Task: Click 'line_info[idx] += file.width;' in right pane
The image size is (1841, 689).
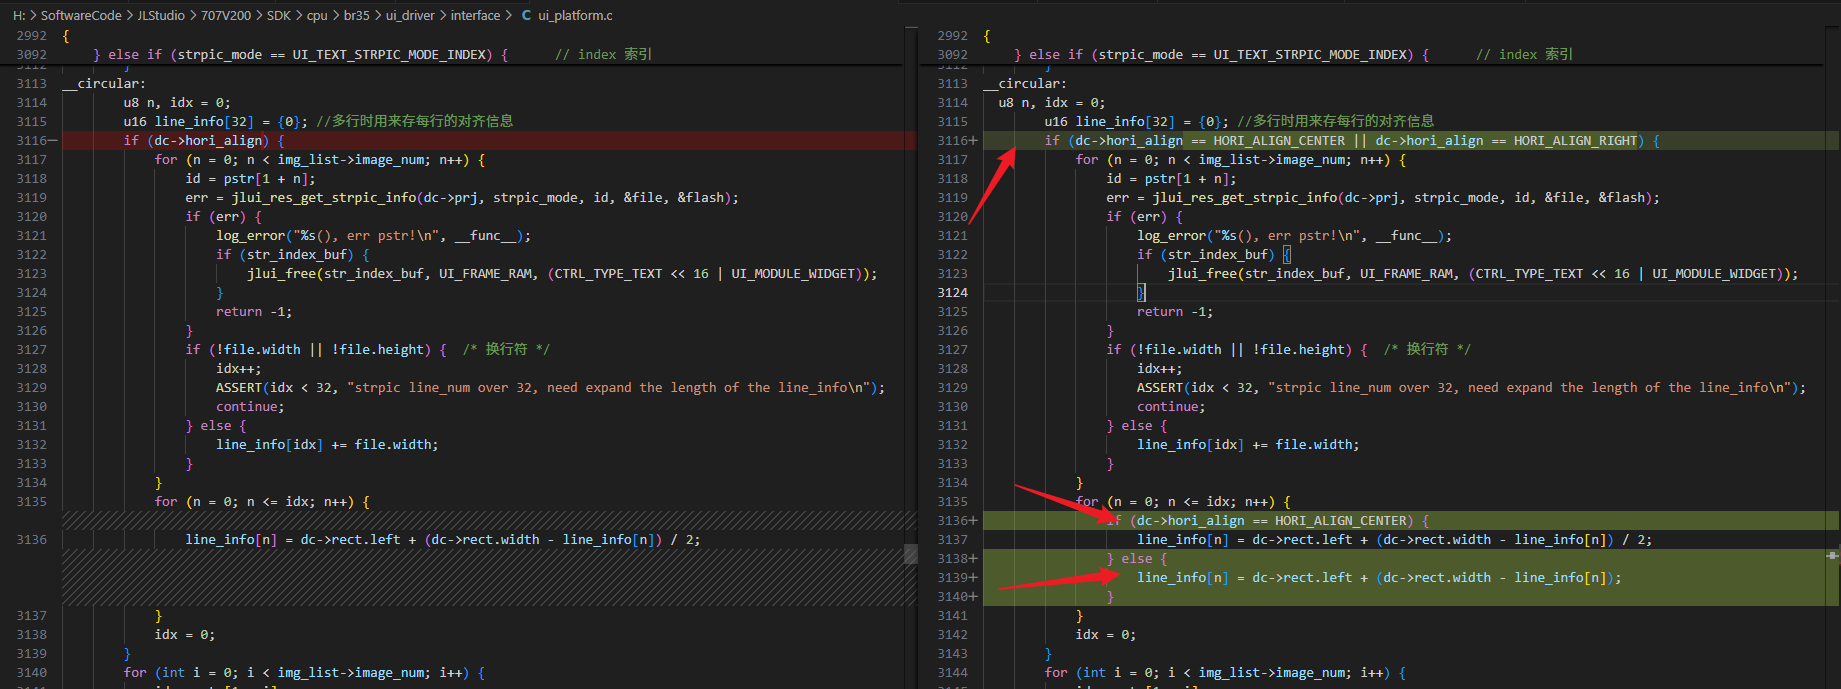Action: [x=1248, y=445]
